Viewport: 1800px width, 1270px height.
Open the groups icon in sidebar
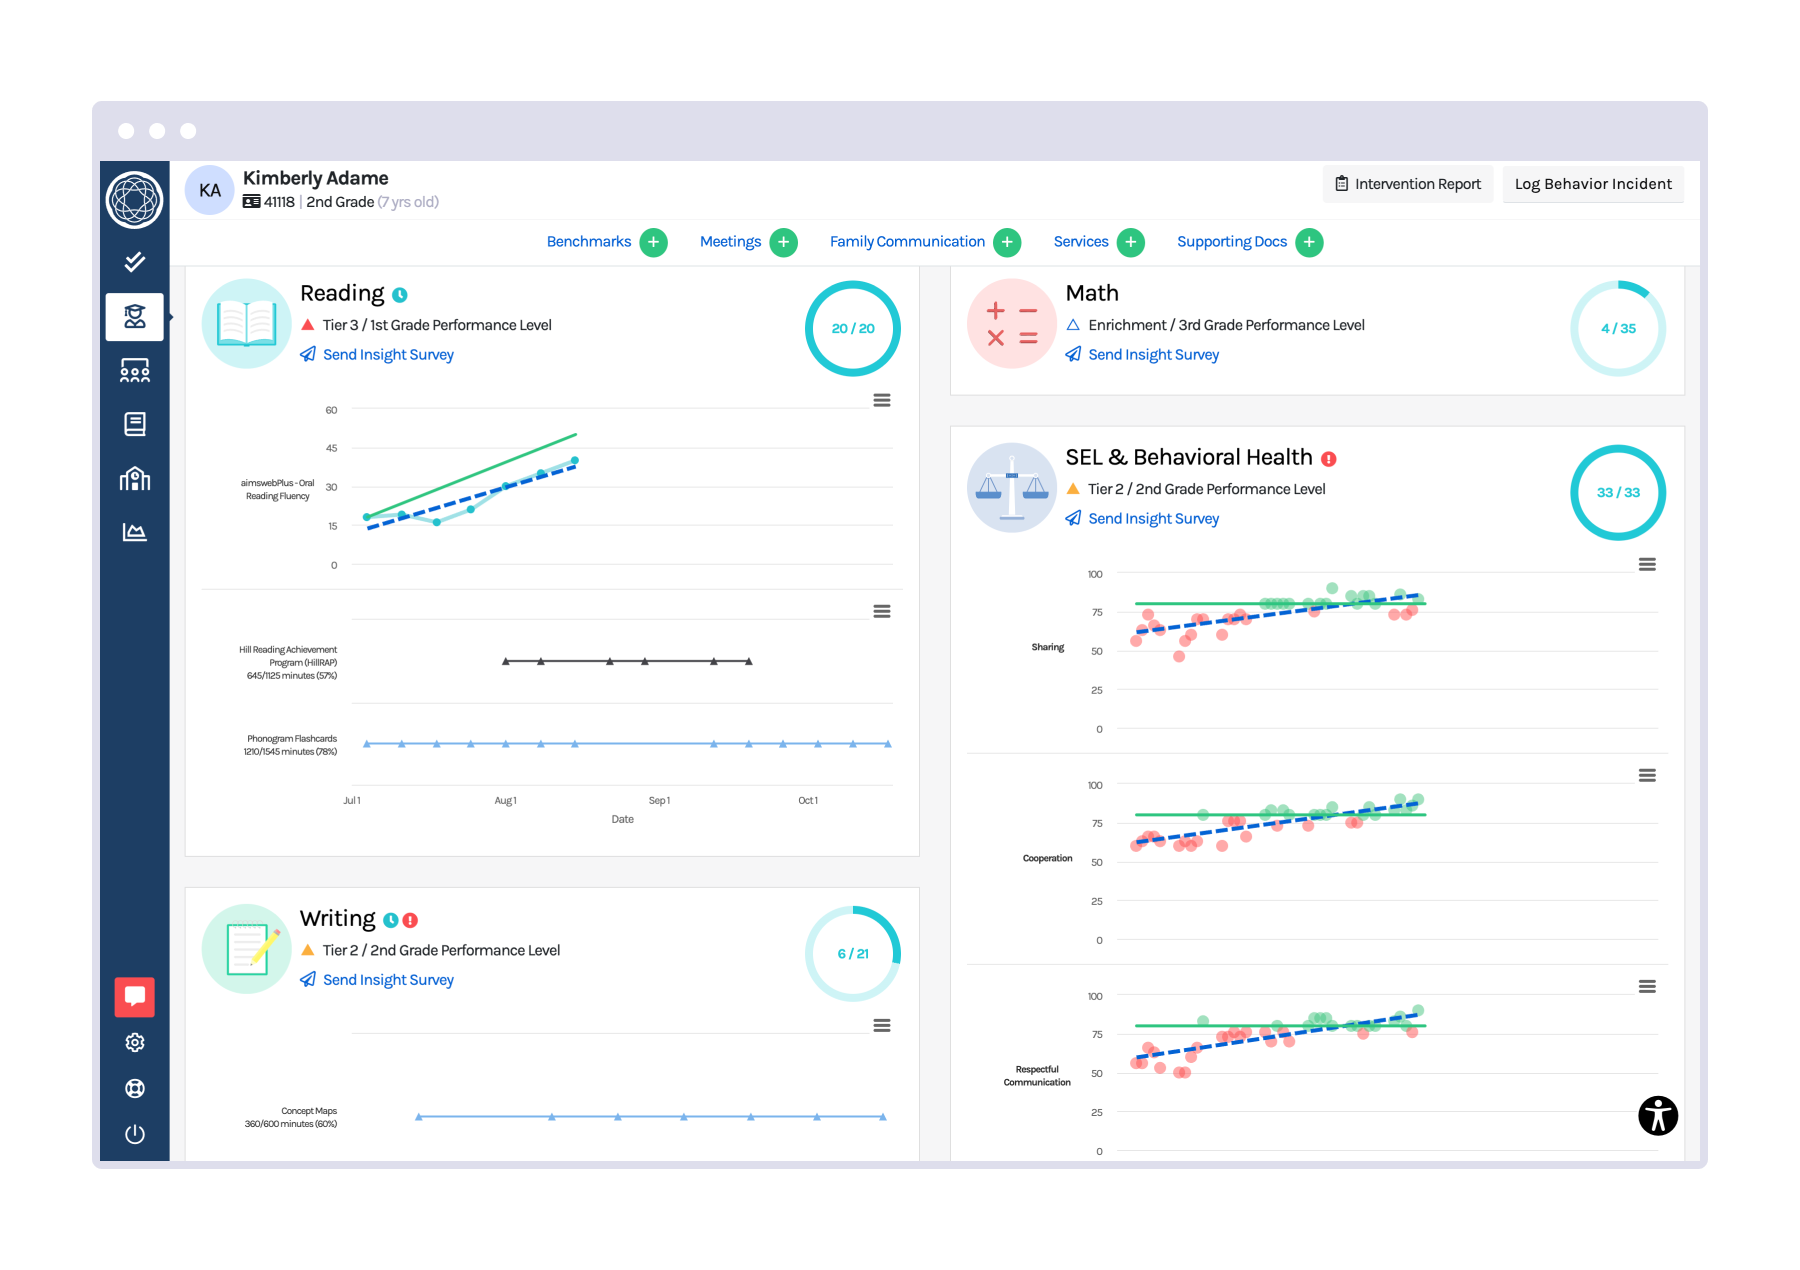[x=134, y=371]
